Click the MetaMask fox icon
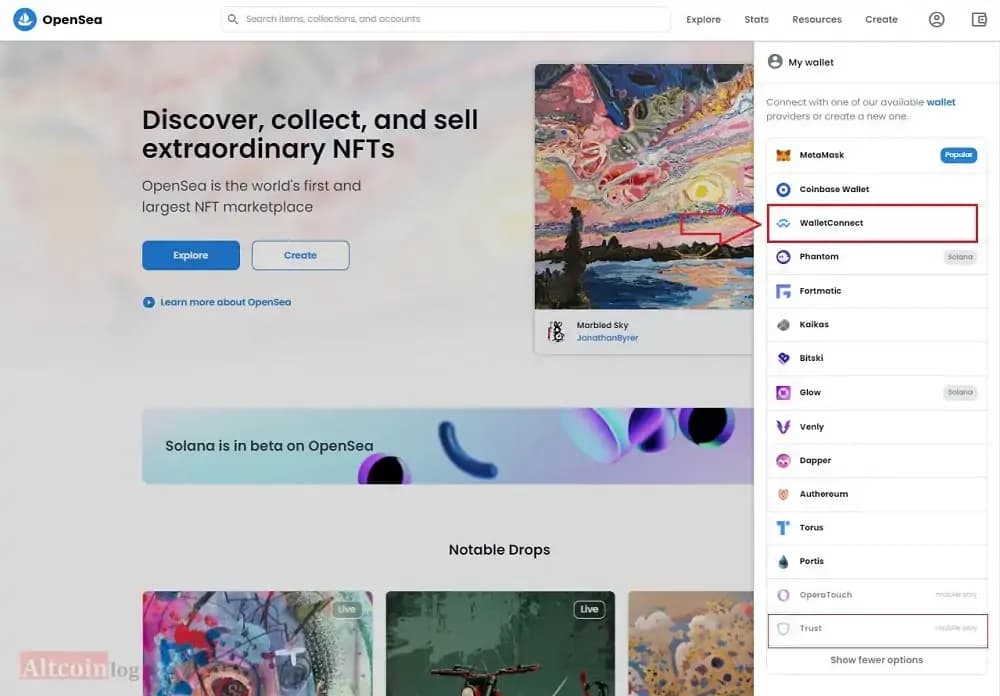This screenshot has height=696, width=1000. coord(783,155)
